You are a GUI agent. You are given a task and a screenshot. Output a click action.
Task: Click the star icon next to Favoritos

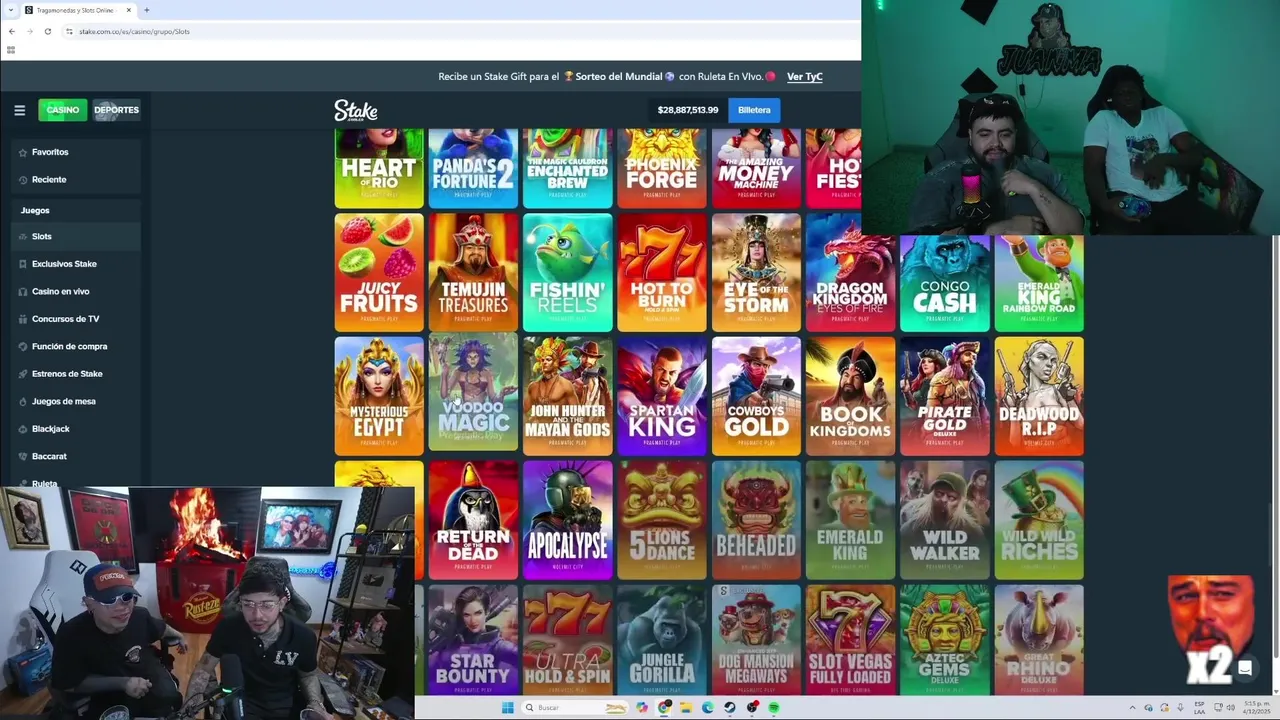point(23,152)
